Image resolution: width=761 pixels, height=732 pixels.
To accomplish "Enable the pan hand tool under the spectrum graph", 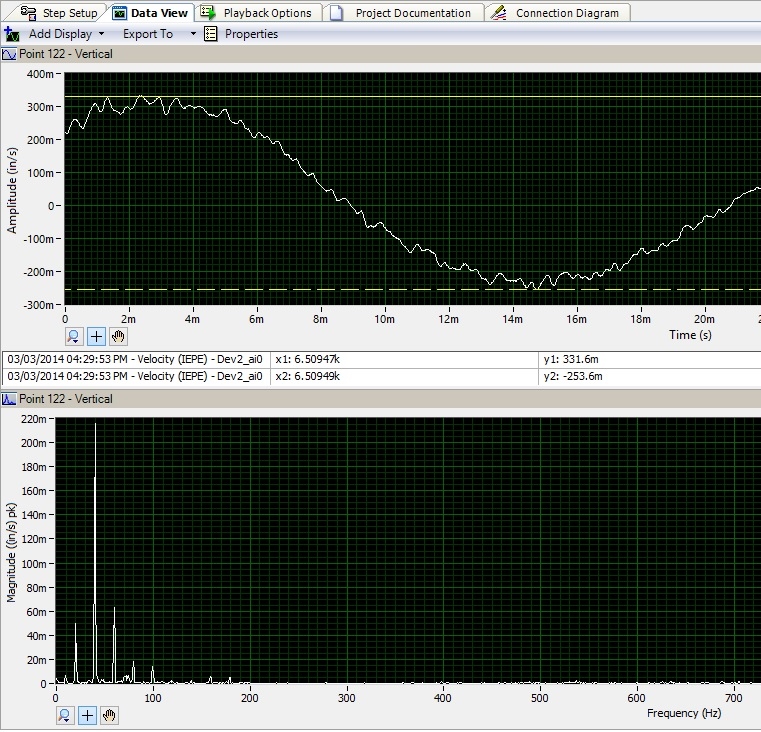I will (110, 715).
